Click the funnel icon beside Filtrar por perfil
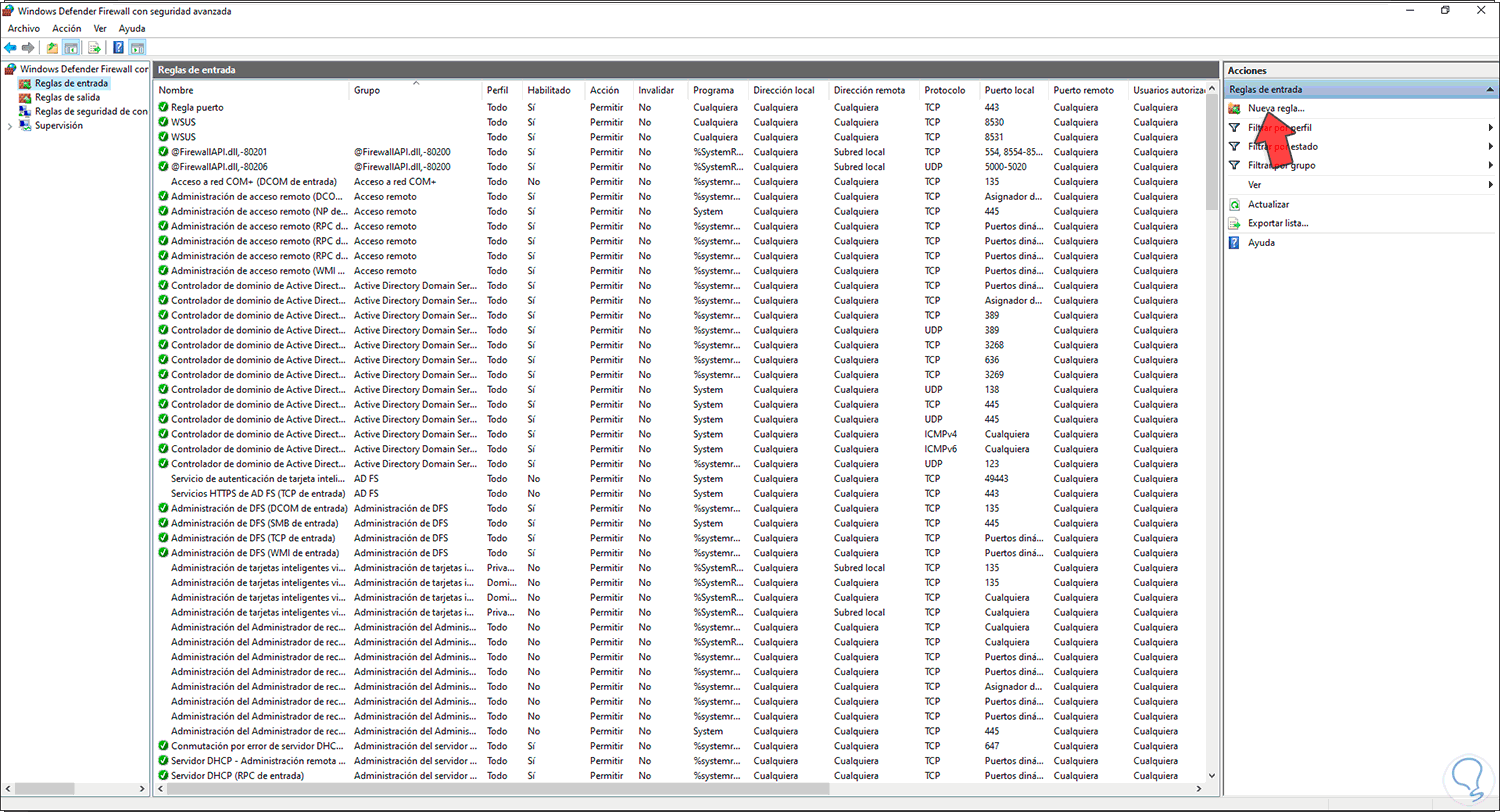 click(x=1235, y=128)
